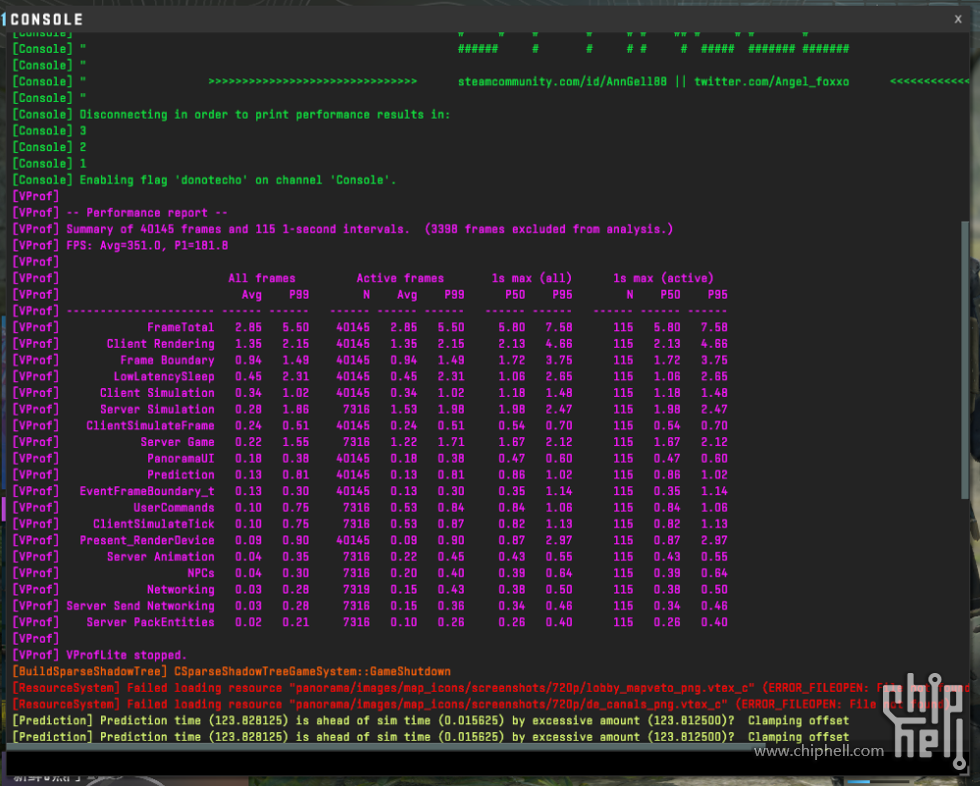Image resolution: width=980 pixels, height=786 pixels.
Task: Click the Client Rendering row label
Action: pyautogui.click(x=160, y=344)
